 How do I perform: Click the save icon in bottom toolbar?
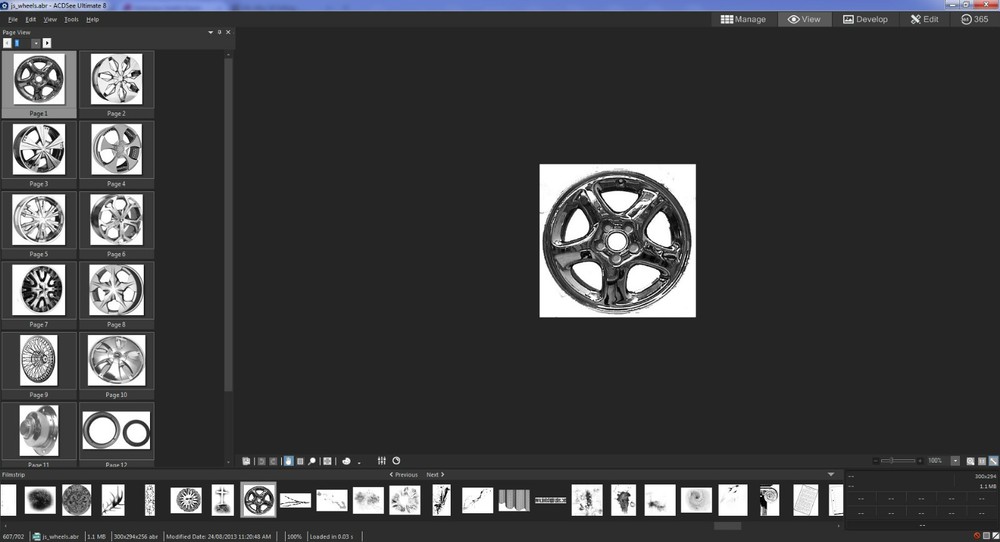247,461
